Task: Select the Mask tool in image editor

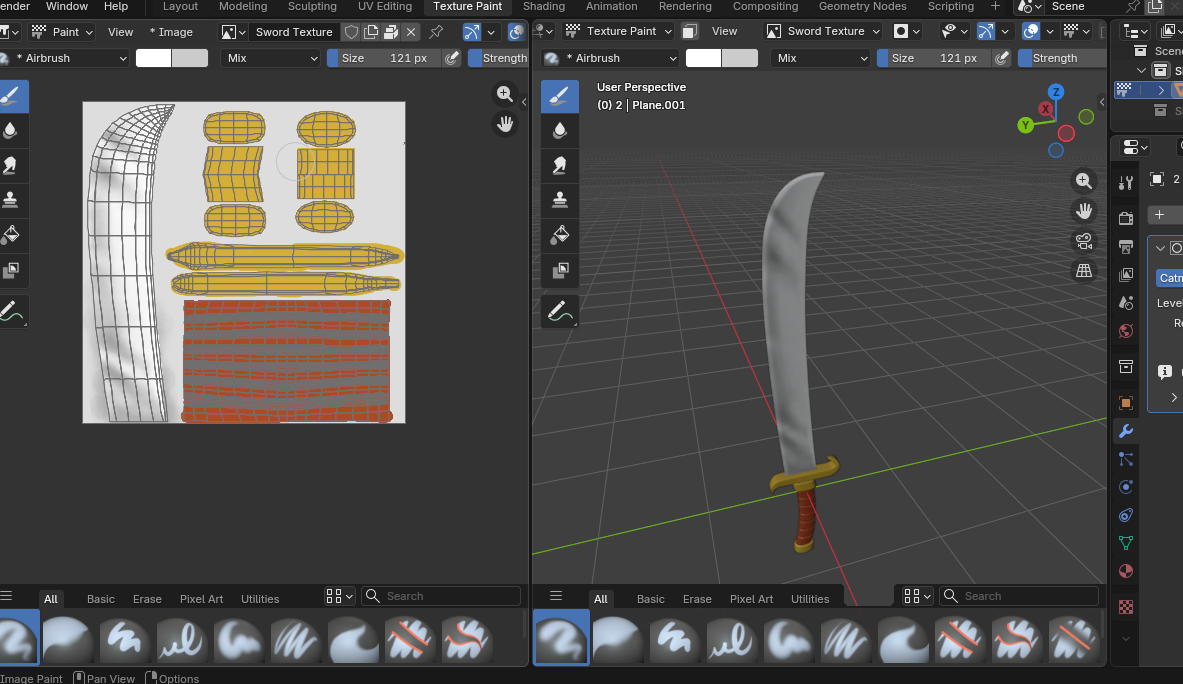Action: (x=11, y=269)
